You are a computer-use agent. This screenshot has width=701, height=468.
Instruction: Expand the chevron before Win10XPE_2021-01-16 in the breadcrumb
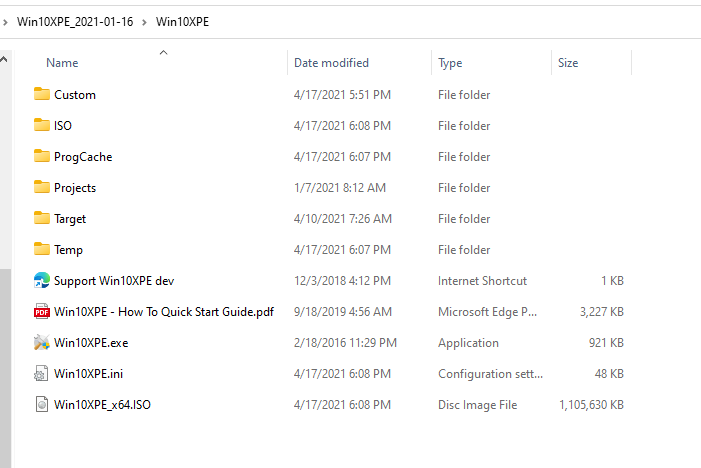5,22
